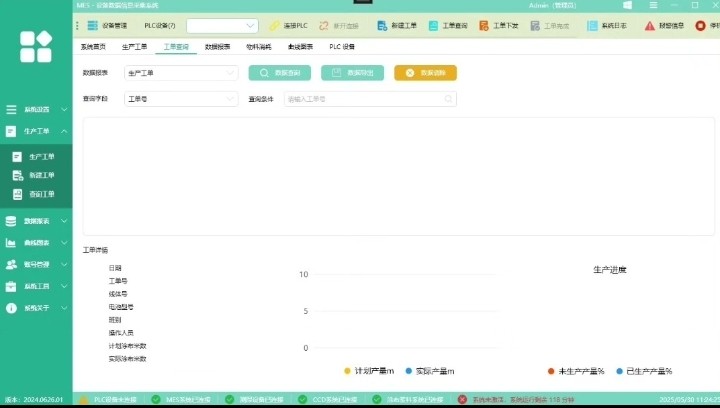Click the title bar icon left of the menu icon
Image resolution: width=720 pixels, height=408 pixels.
coord(627,5)
